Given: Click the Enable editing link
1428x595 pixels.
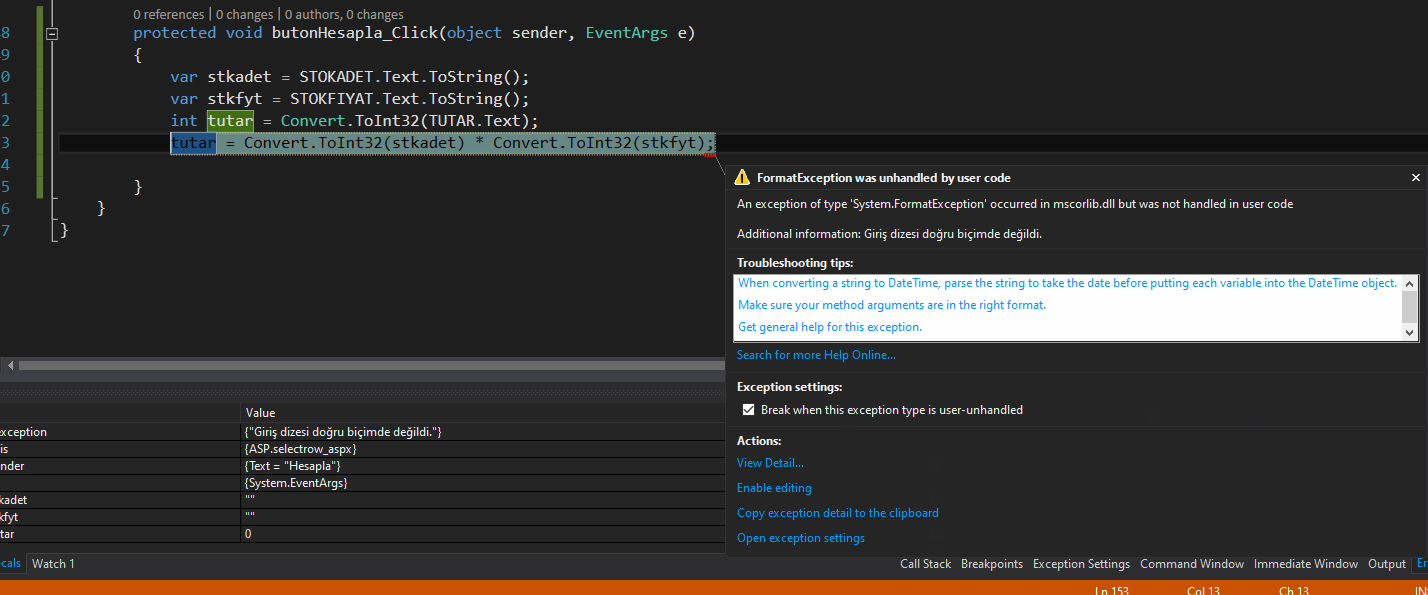Looking at the screenshot, I should tap(774, 488).
